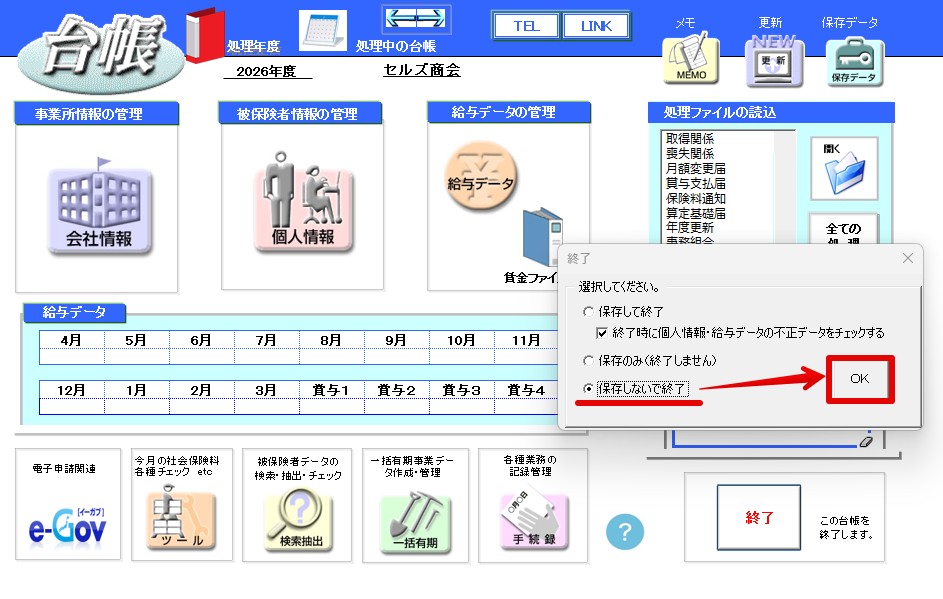The width and height of the screenshot is (943, 599).
Task: Click the eraser icon below the dialog
Action: tap(865, 441)
